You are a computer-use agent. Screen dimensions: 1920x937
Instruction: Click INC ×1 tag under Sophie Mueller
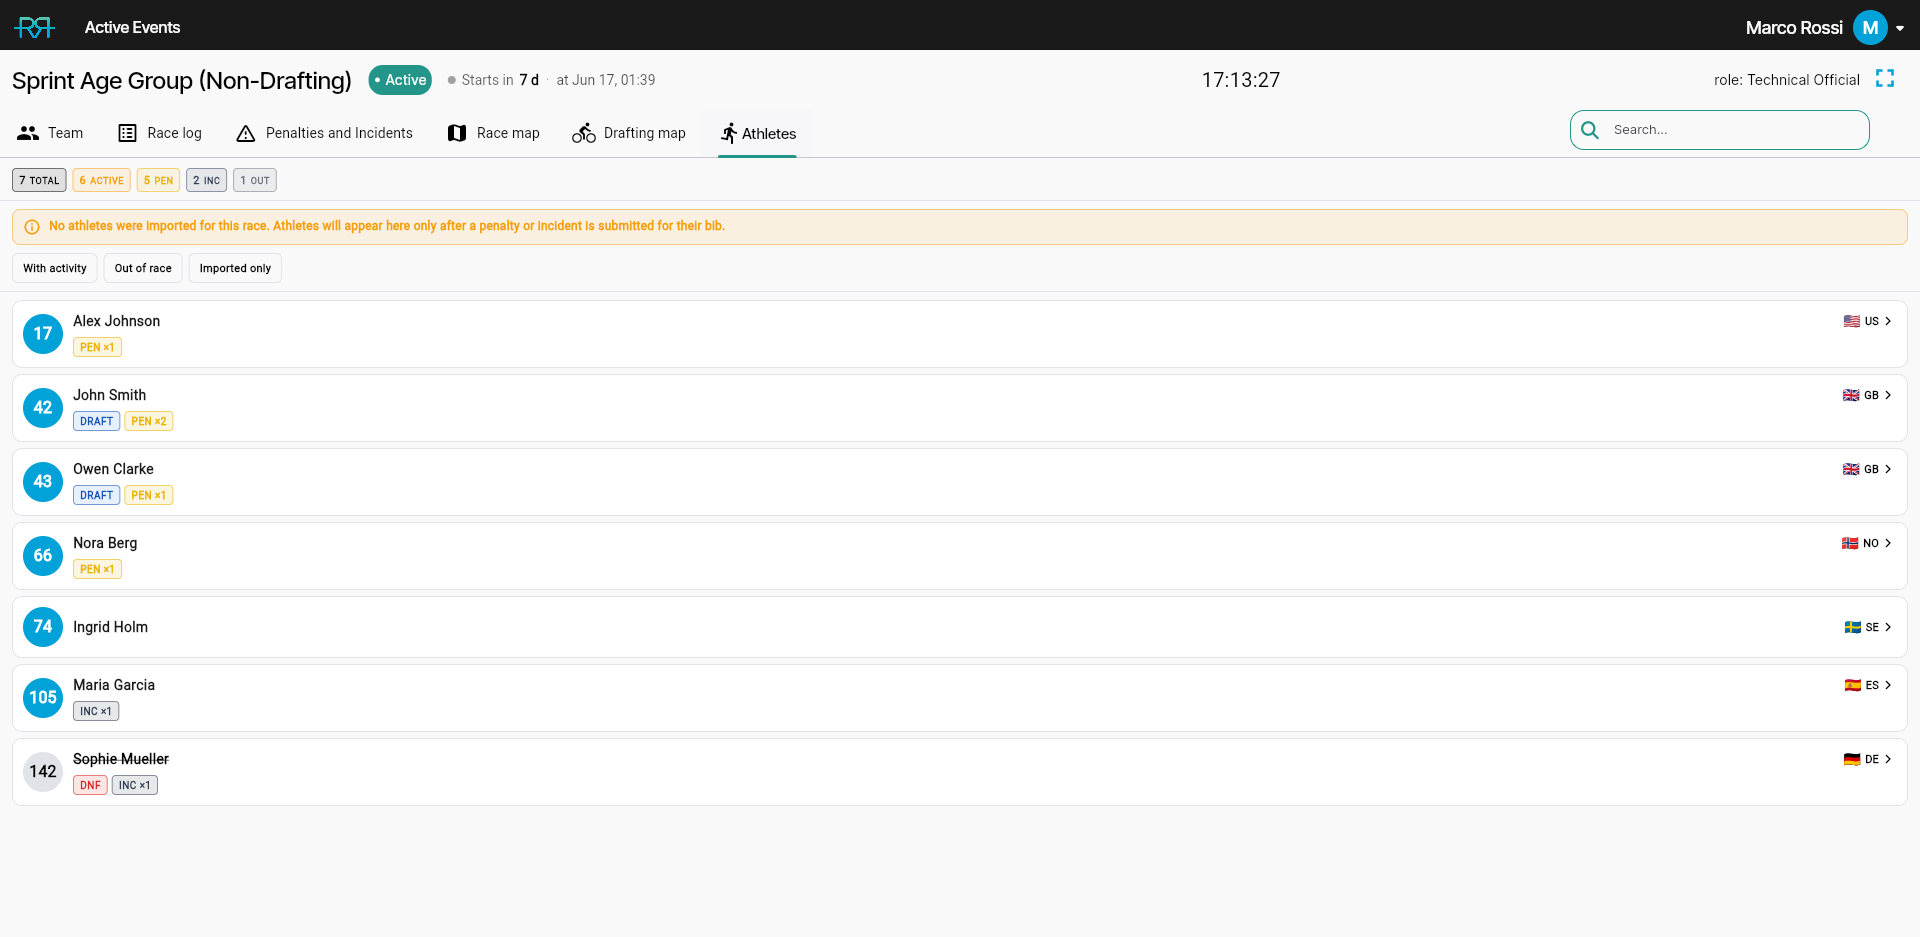click(135, 785)
